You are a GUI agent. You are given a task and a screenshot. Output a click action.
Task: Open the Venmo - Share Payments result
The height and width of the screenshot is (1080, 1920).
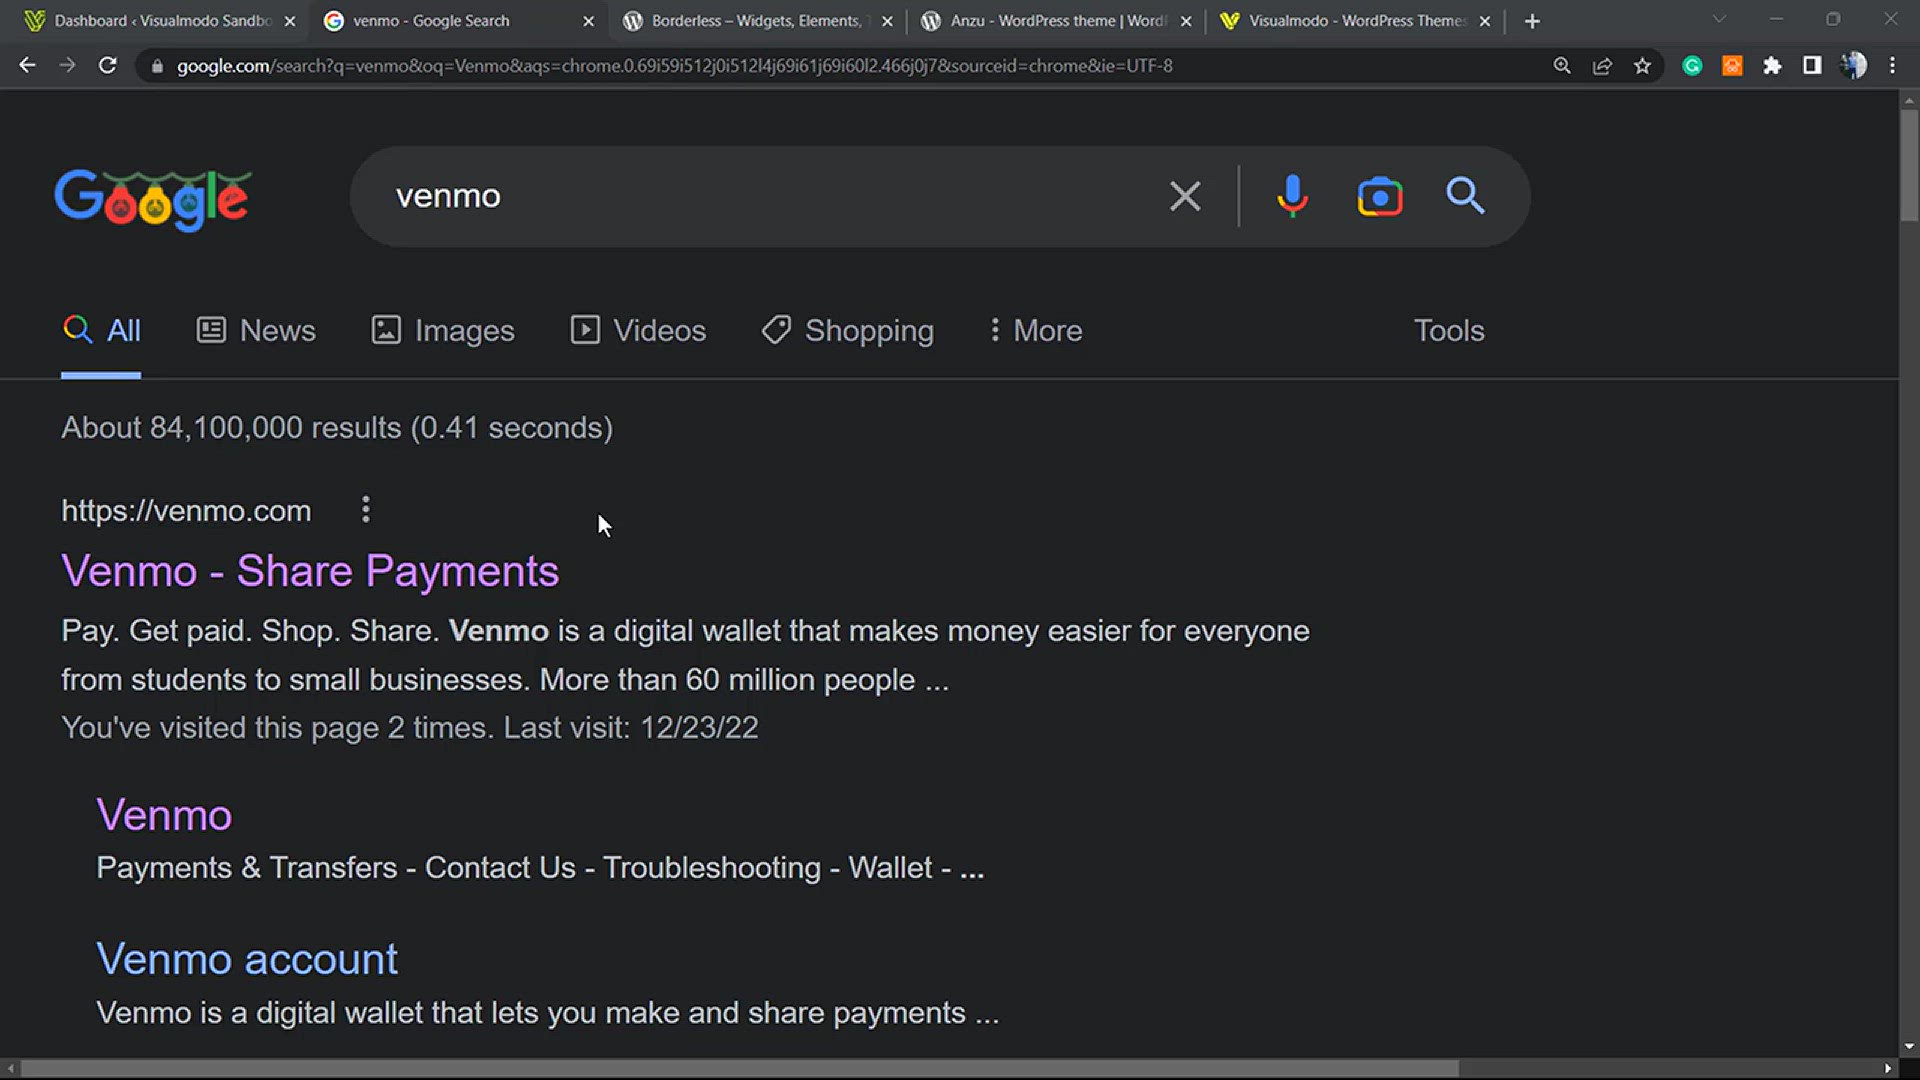(x=310, y=572)
